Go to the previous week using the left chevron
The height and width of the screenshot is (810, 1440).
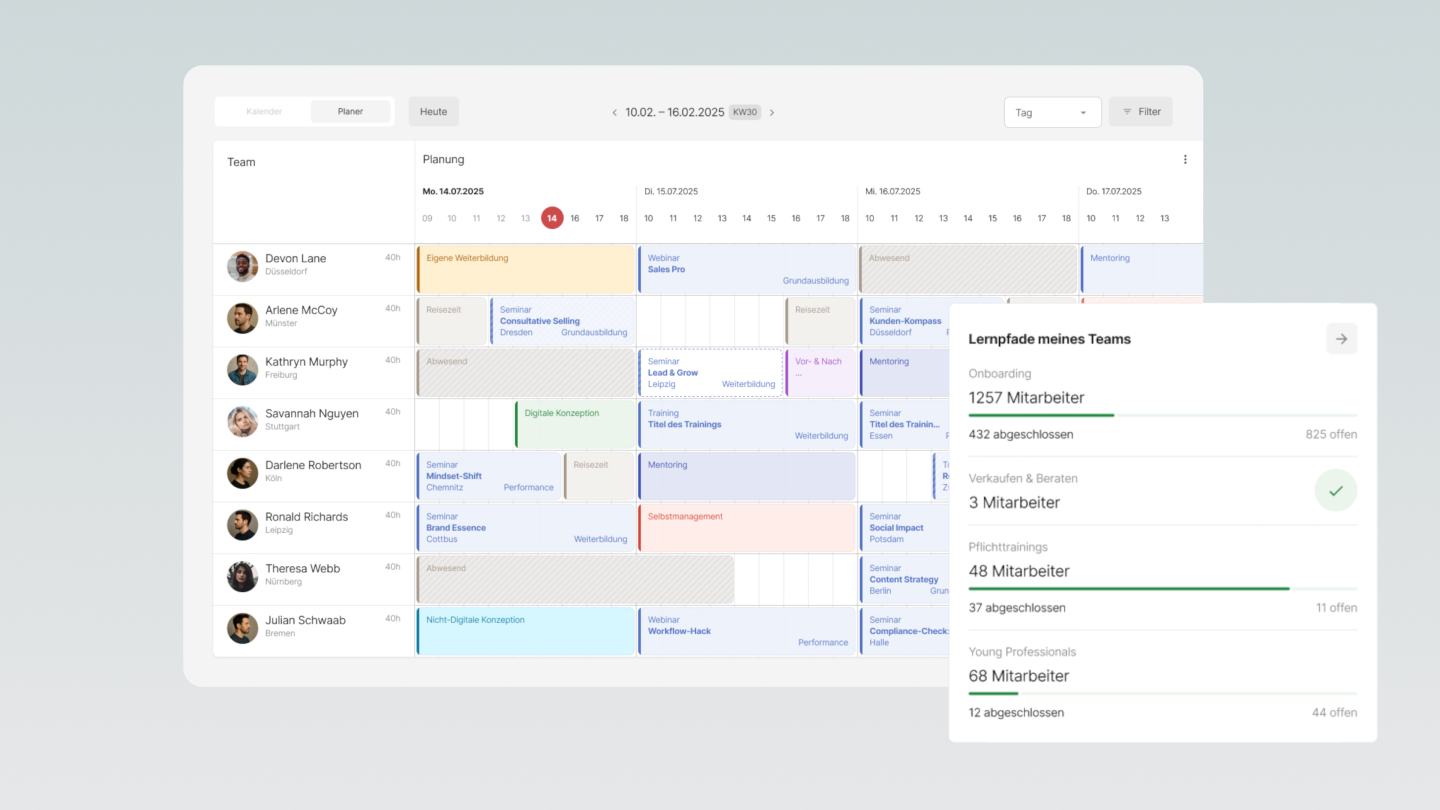point(614,112)
